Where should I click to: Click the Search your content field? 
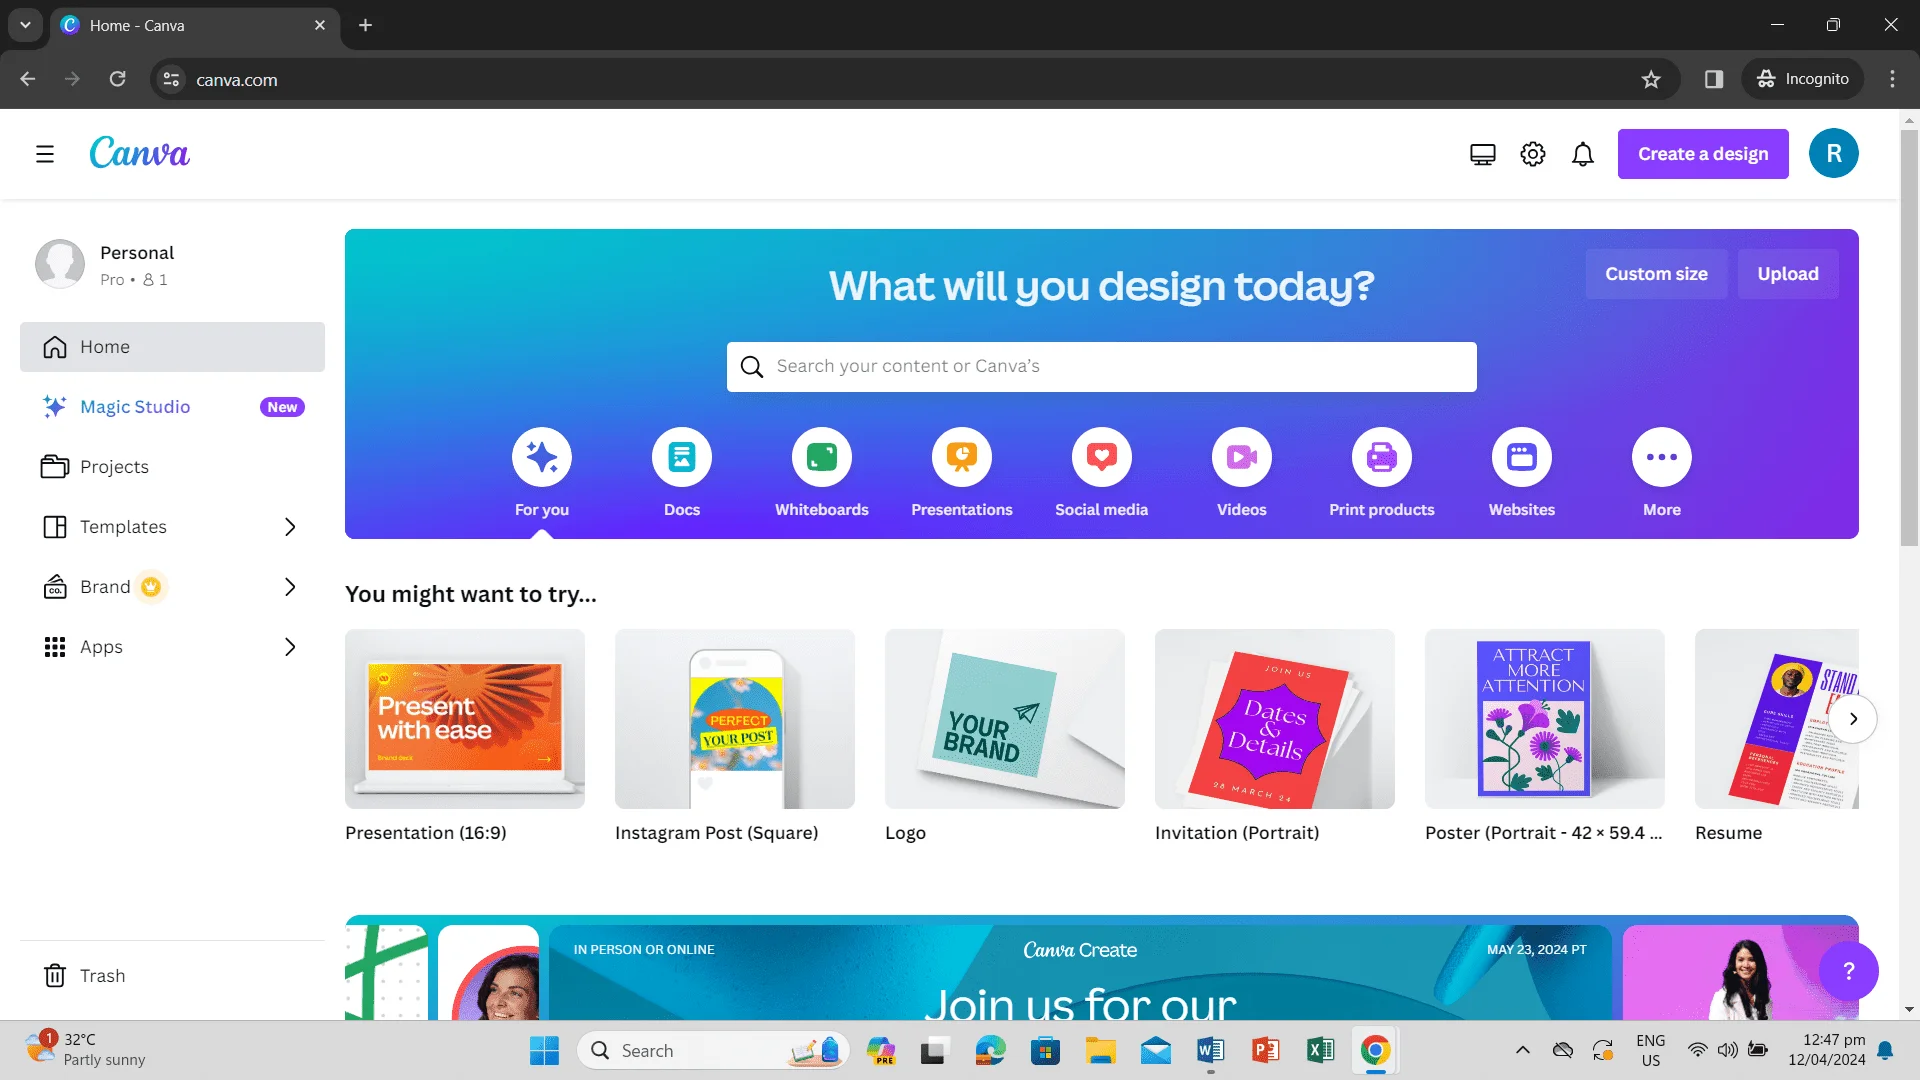pos(1102,367)
